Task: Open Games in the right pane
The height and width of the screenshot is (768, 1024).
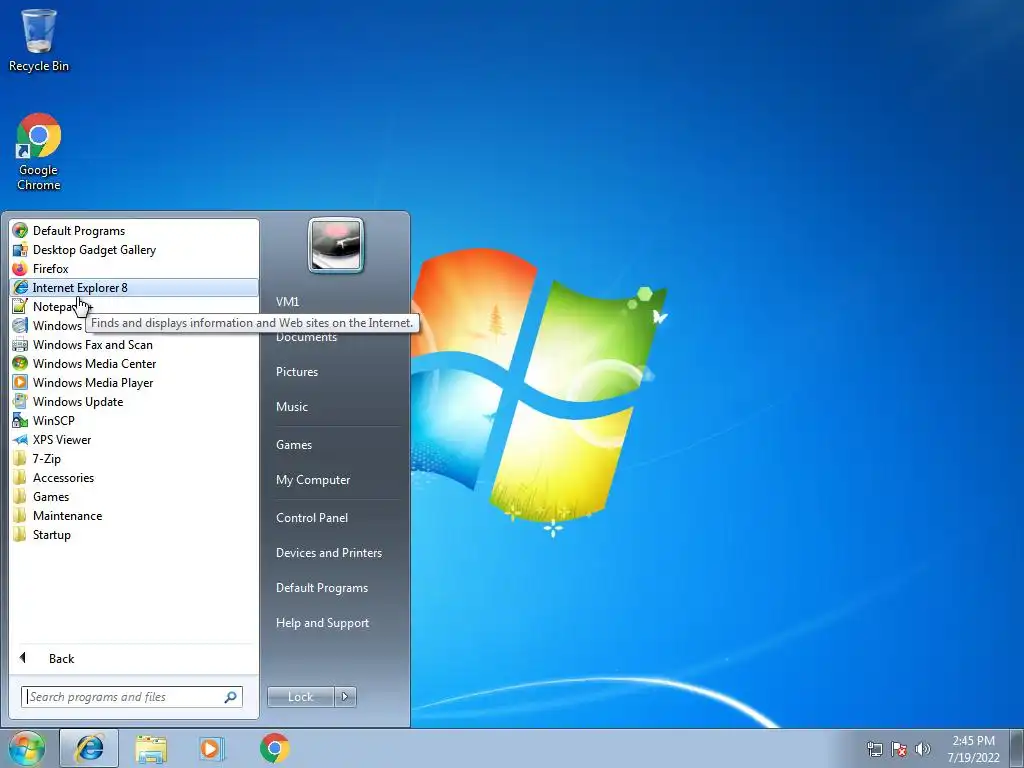Action: coord(294,445)
